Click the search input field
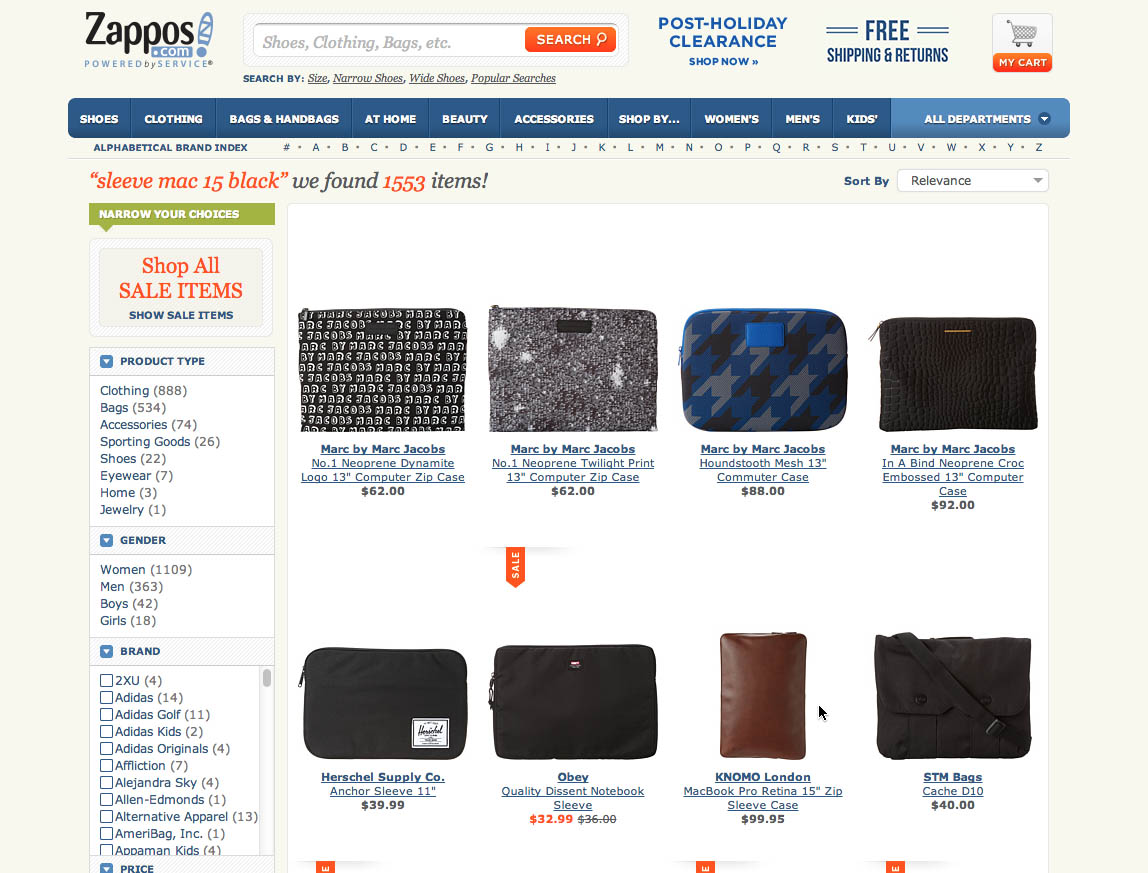The image size is (1148, 873). (x=390, y=42)
